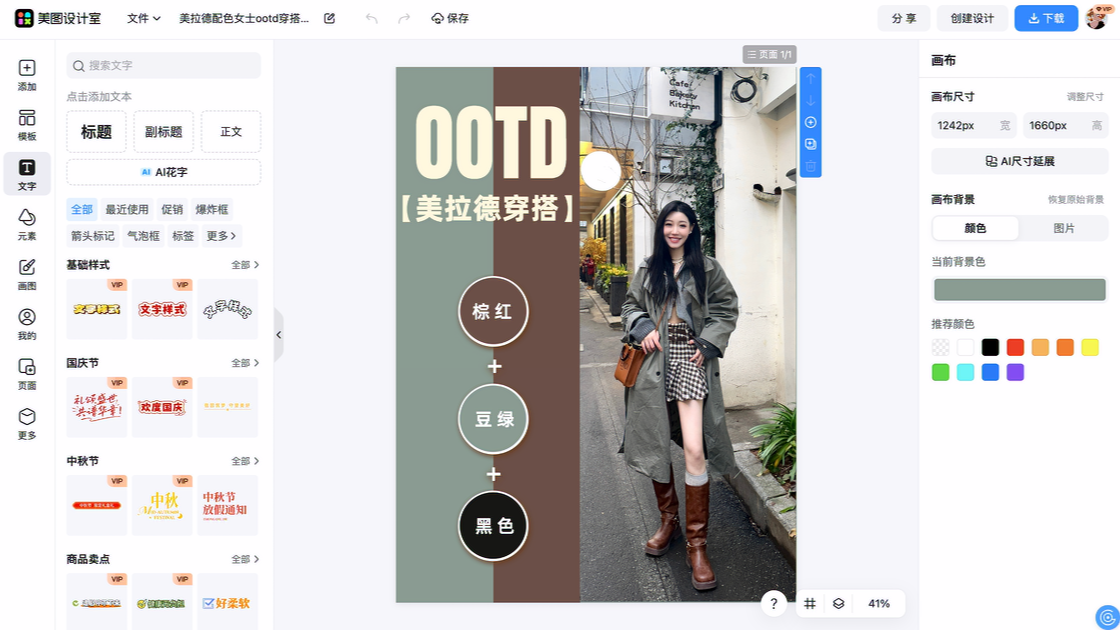The width and height of the screenshot is (1120, 630).
Task: Toggle the grid icon at bottom bar
Action: 811,603
